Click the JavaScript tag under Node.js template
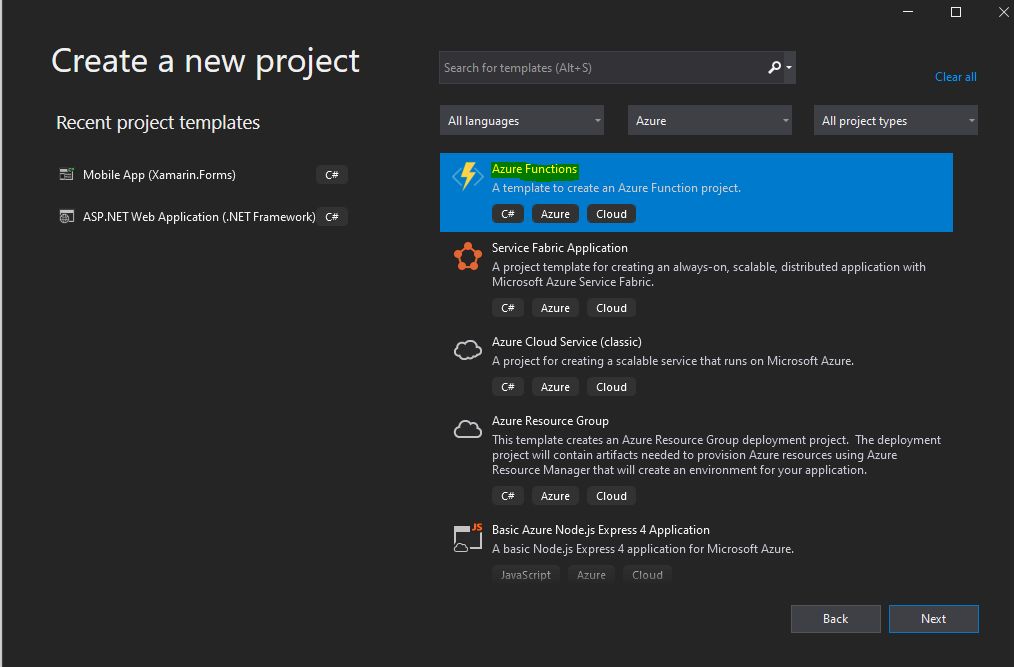 coord(526,574)
